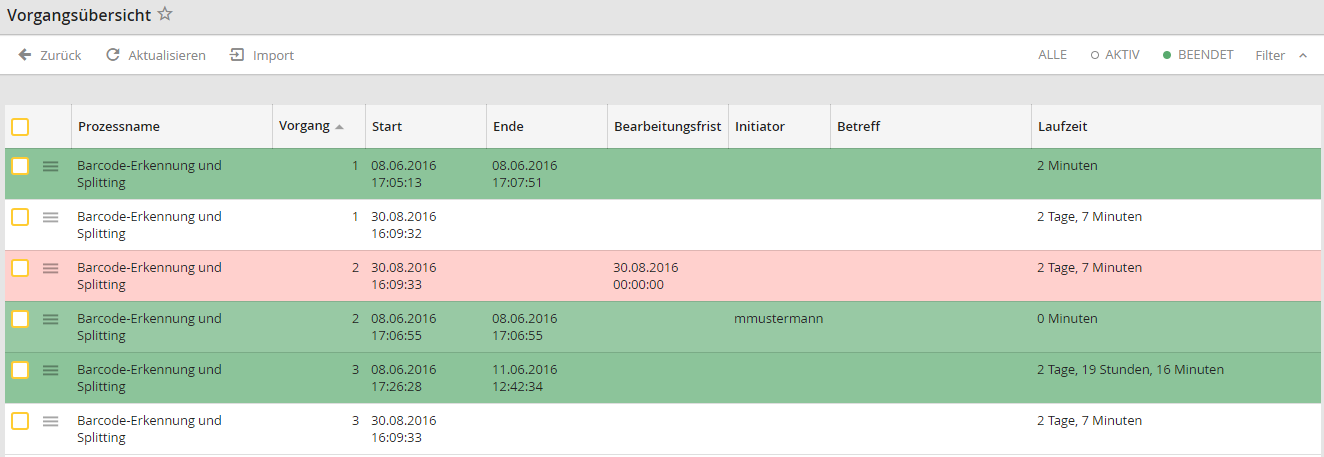Click the favorite star next to Vorgangsübersicht
This screenshot has height=457, width=1324.
165,14
